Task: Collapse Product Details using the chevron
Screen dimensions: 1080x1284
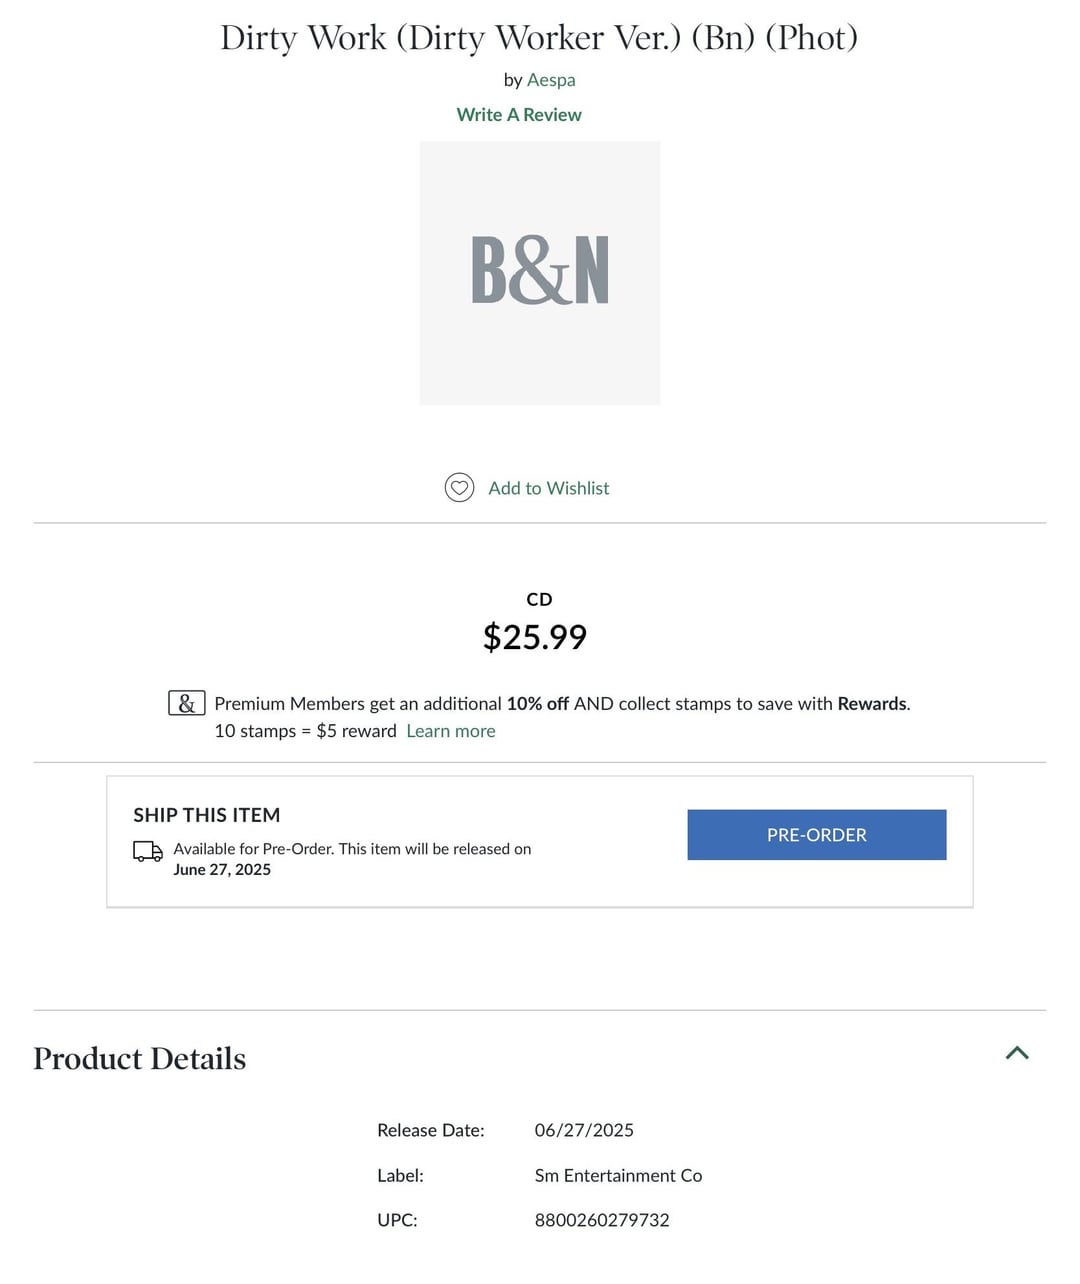Action: point(1017,1053)
